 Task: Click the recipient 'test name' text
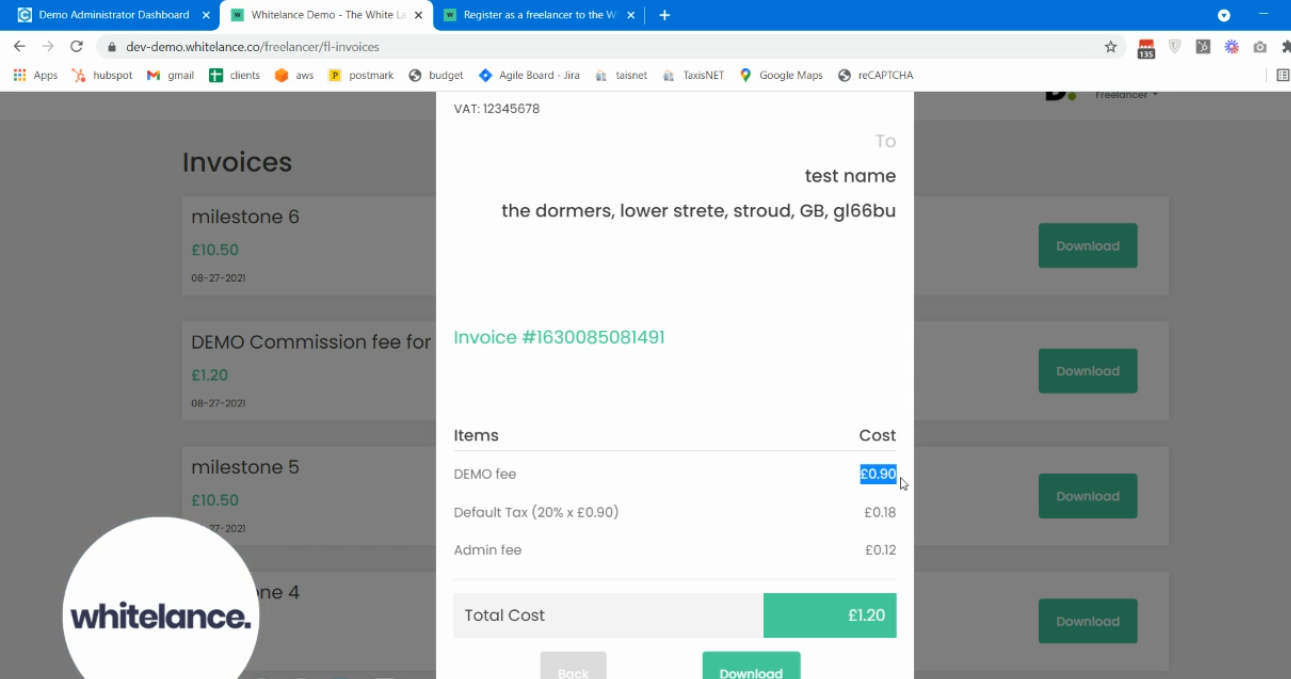click(850, 176)
